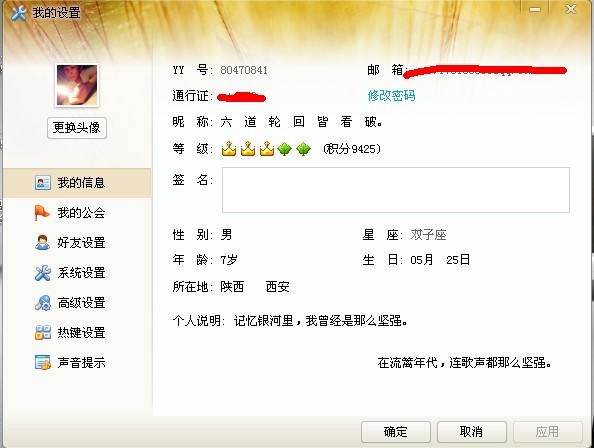Viewport: 594px width, 448px height.
Task: Minimize the 我的设置 window
Action: click(x=535, y=9)
